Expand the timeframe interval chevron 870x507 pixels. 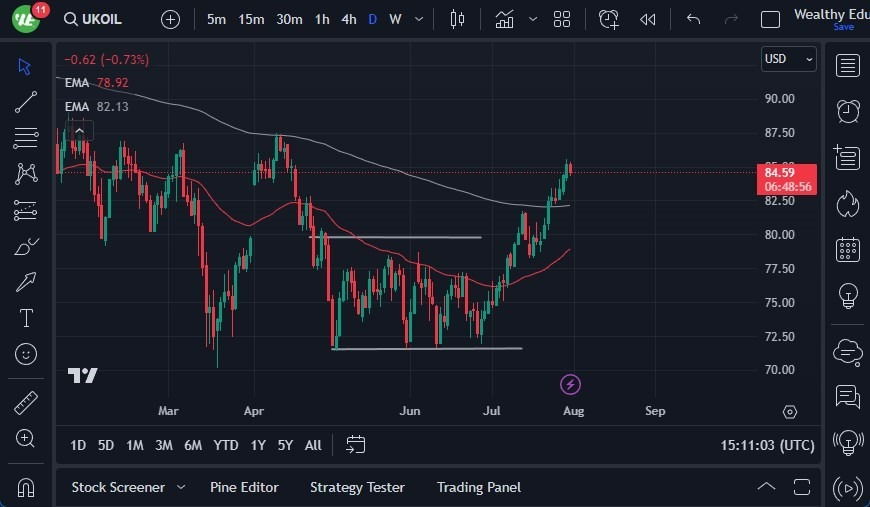tap(419, 19)
